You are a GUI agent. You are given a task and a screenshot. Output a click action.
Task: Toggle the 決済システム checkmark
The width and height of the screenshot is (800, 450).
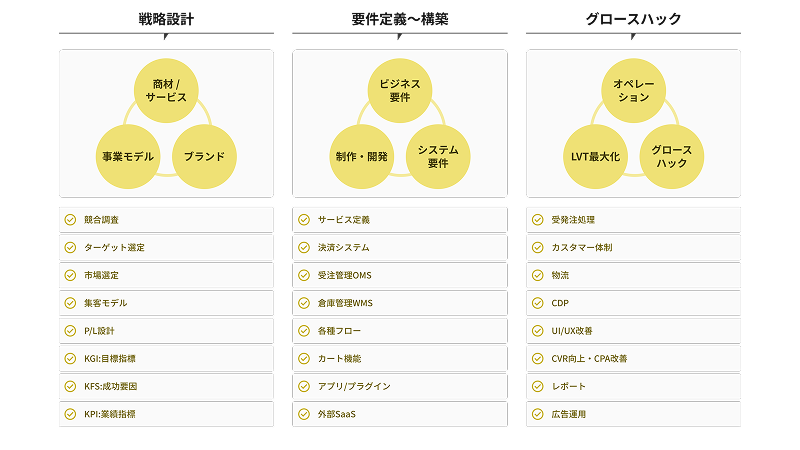pos(304,247)
